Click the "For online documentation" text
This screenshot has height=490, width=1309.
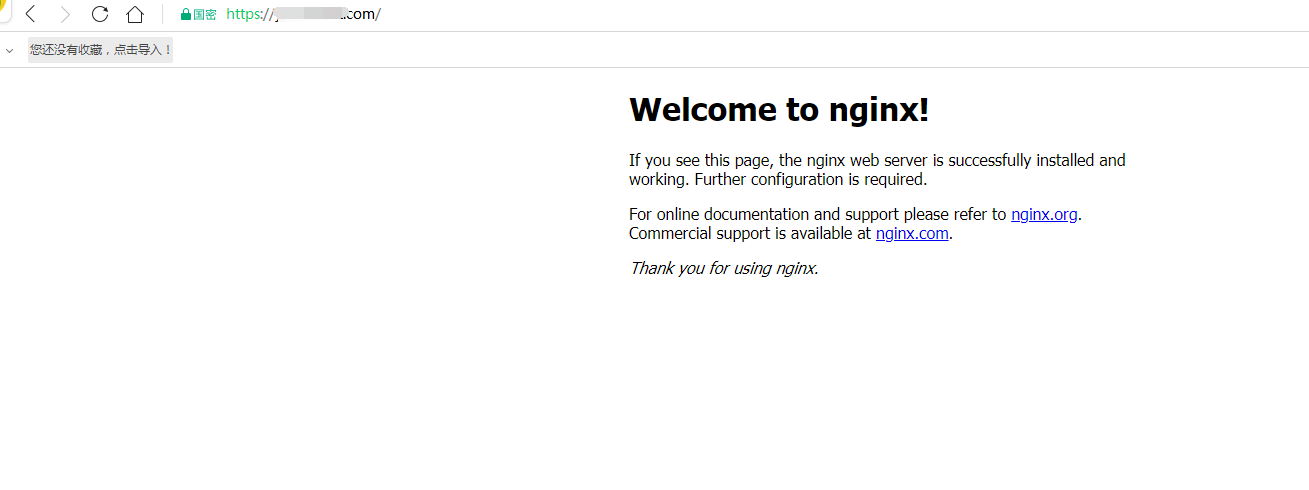[x=817, y=214]
